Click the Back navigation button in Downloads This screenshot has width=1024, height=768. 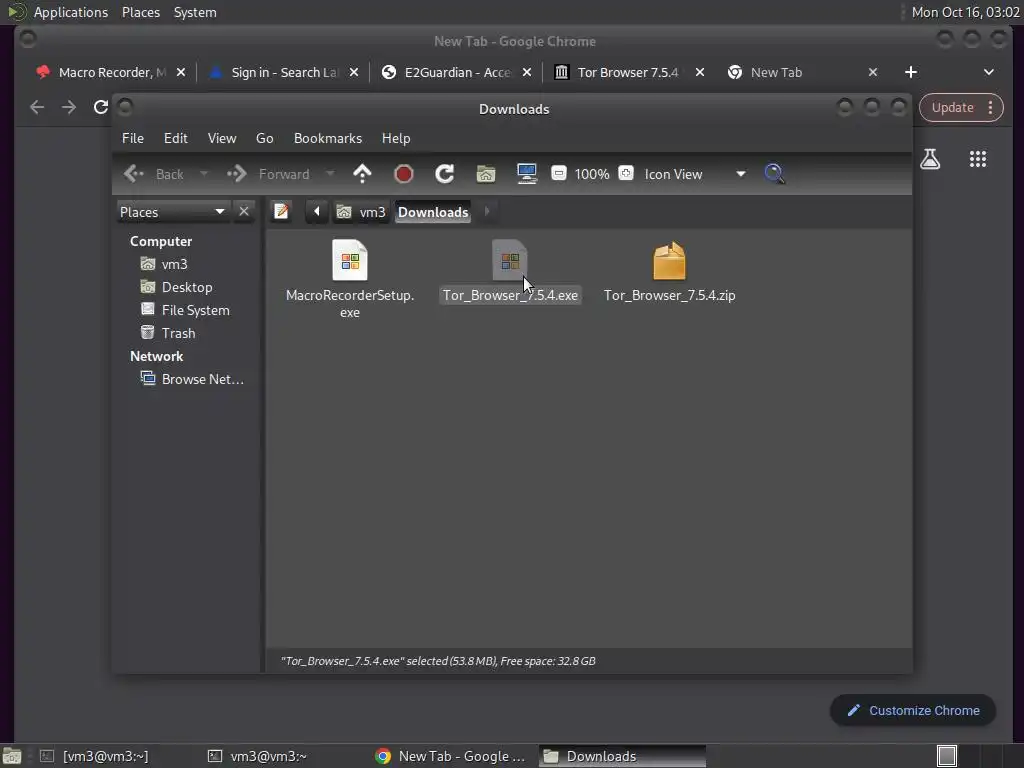[x=154, y=174]
